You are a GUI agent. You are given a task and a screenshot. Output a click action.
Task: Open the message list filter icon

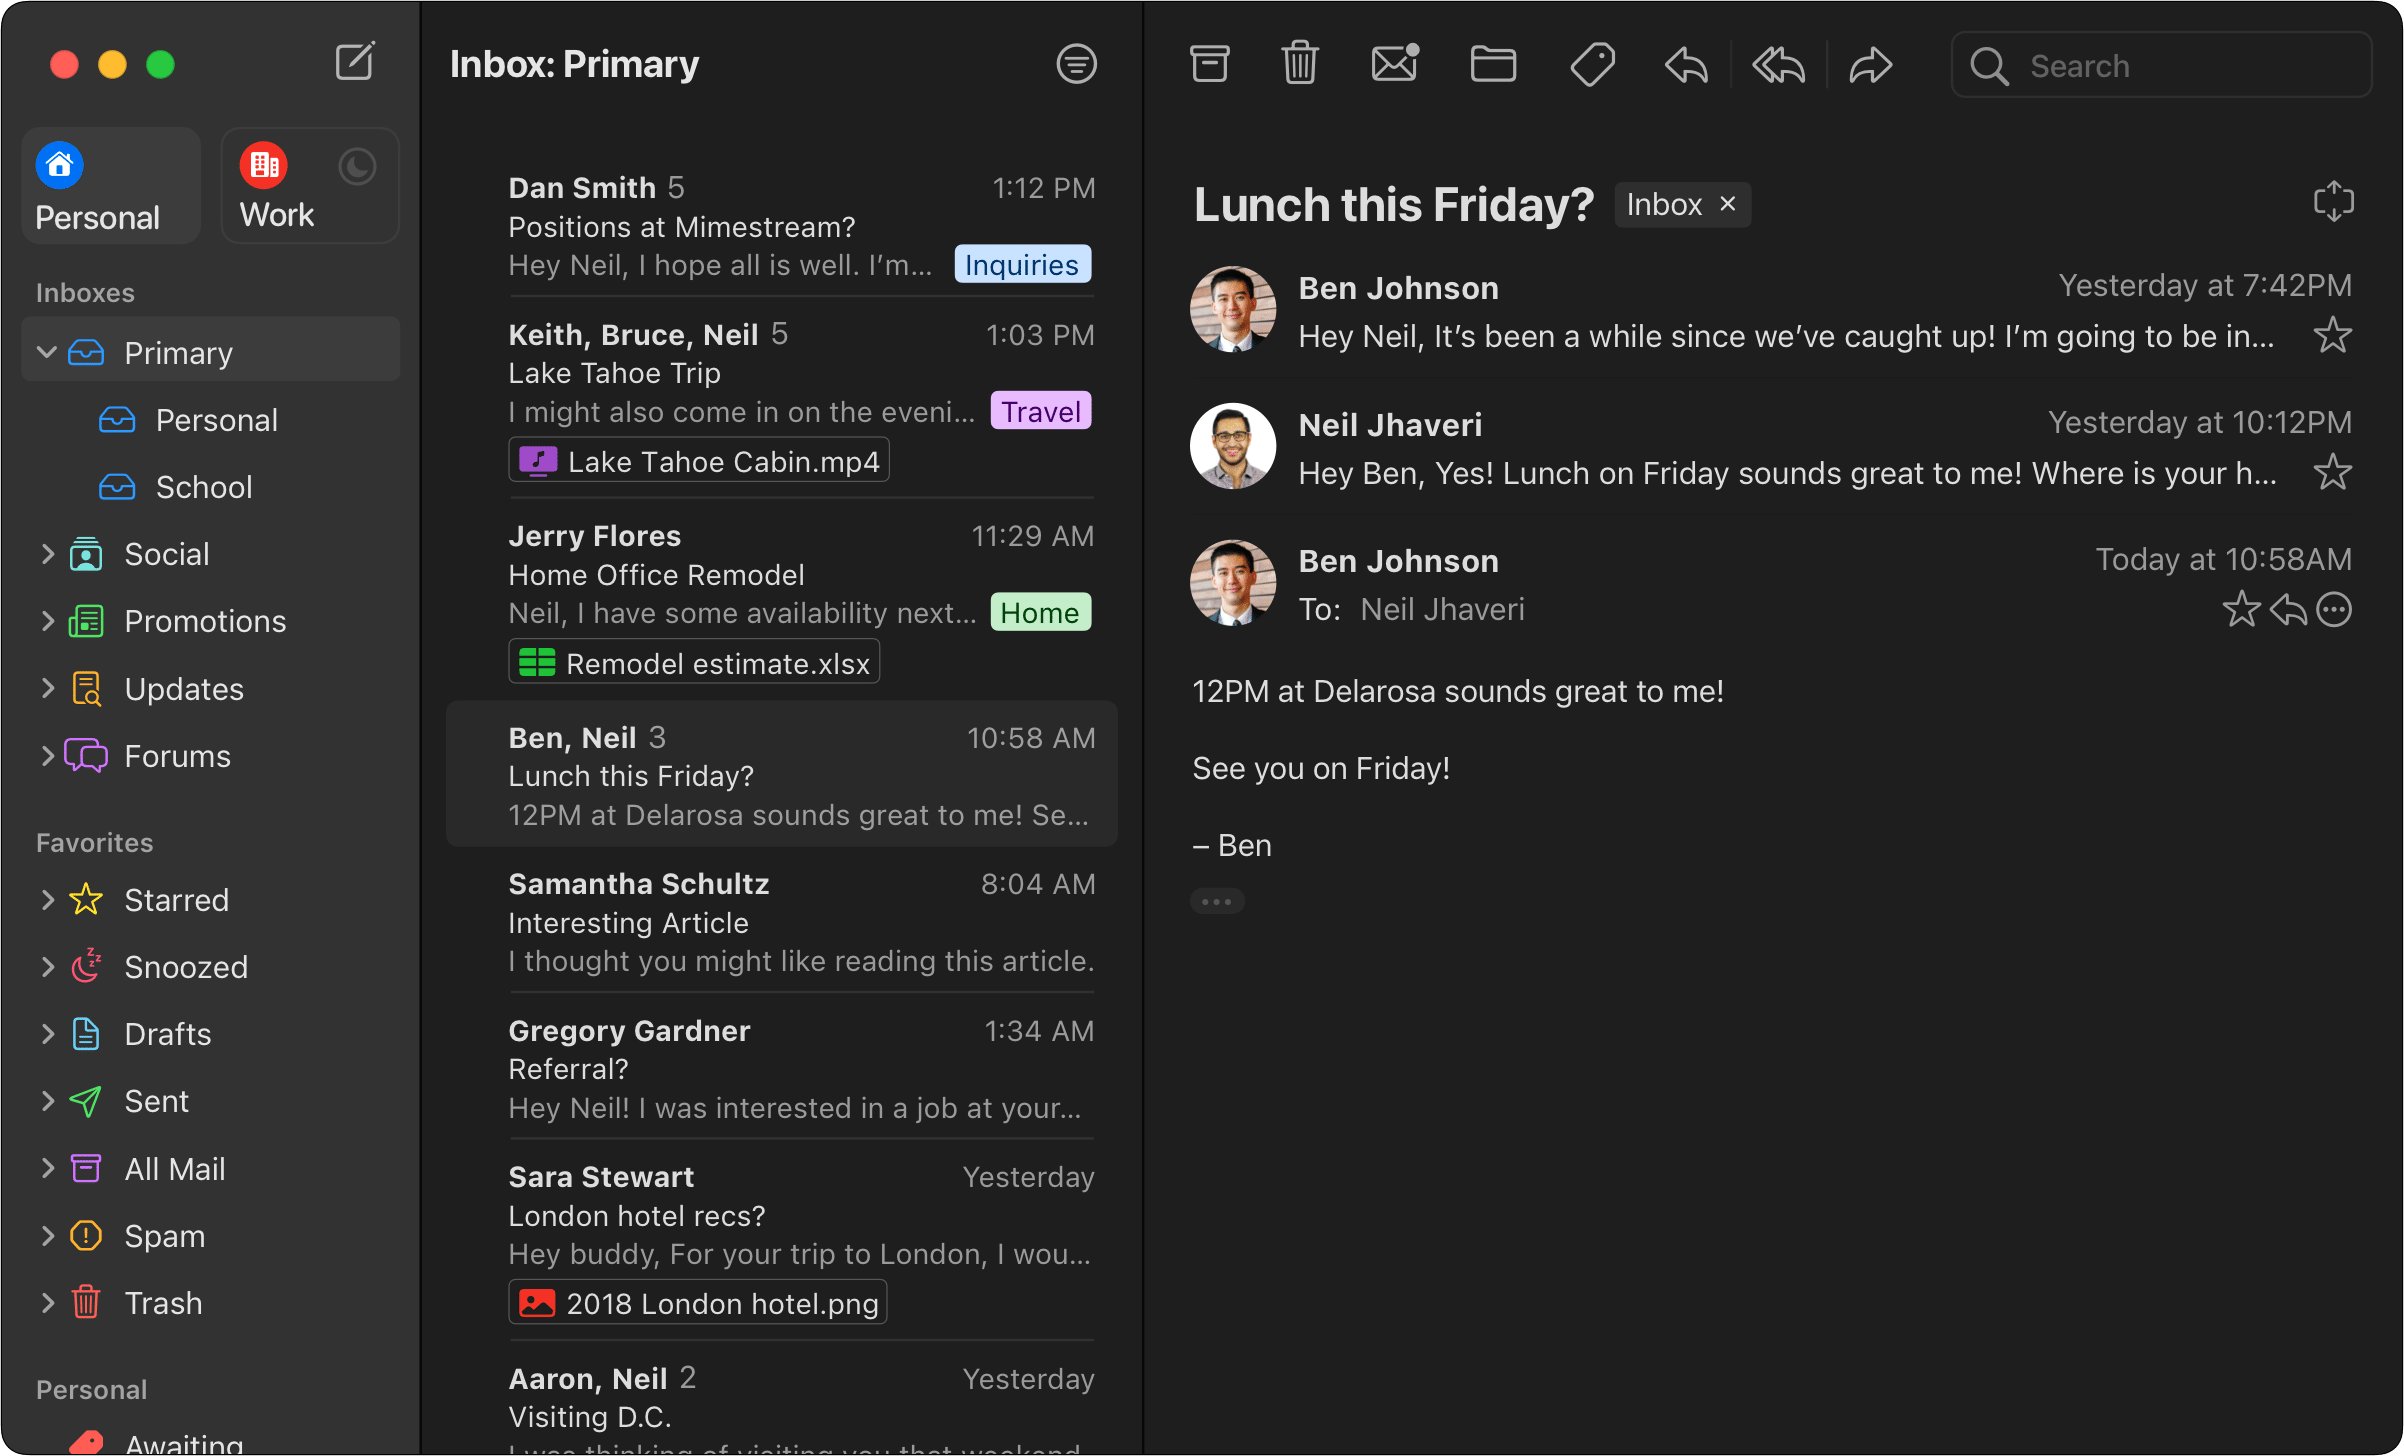pyautogui.click(x=1076, y=64)
